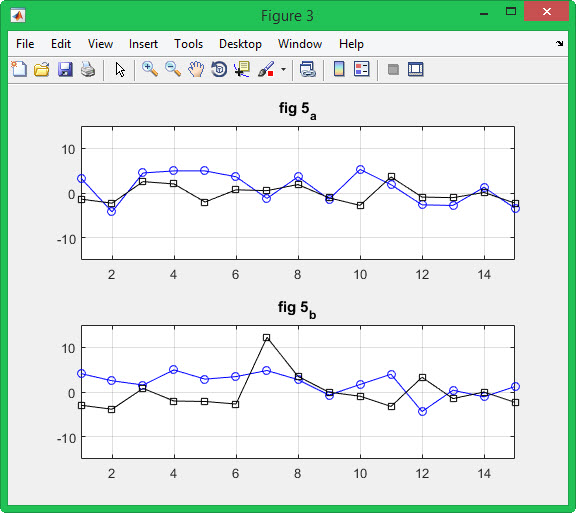This screenshot has height=513, width=576.
Task: Hide Plot Tools with gray square icon
Action: pos(393,69)
